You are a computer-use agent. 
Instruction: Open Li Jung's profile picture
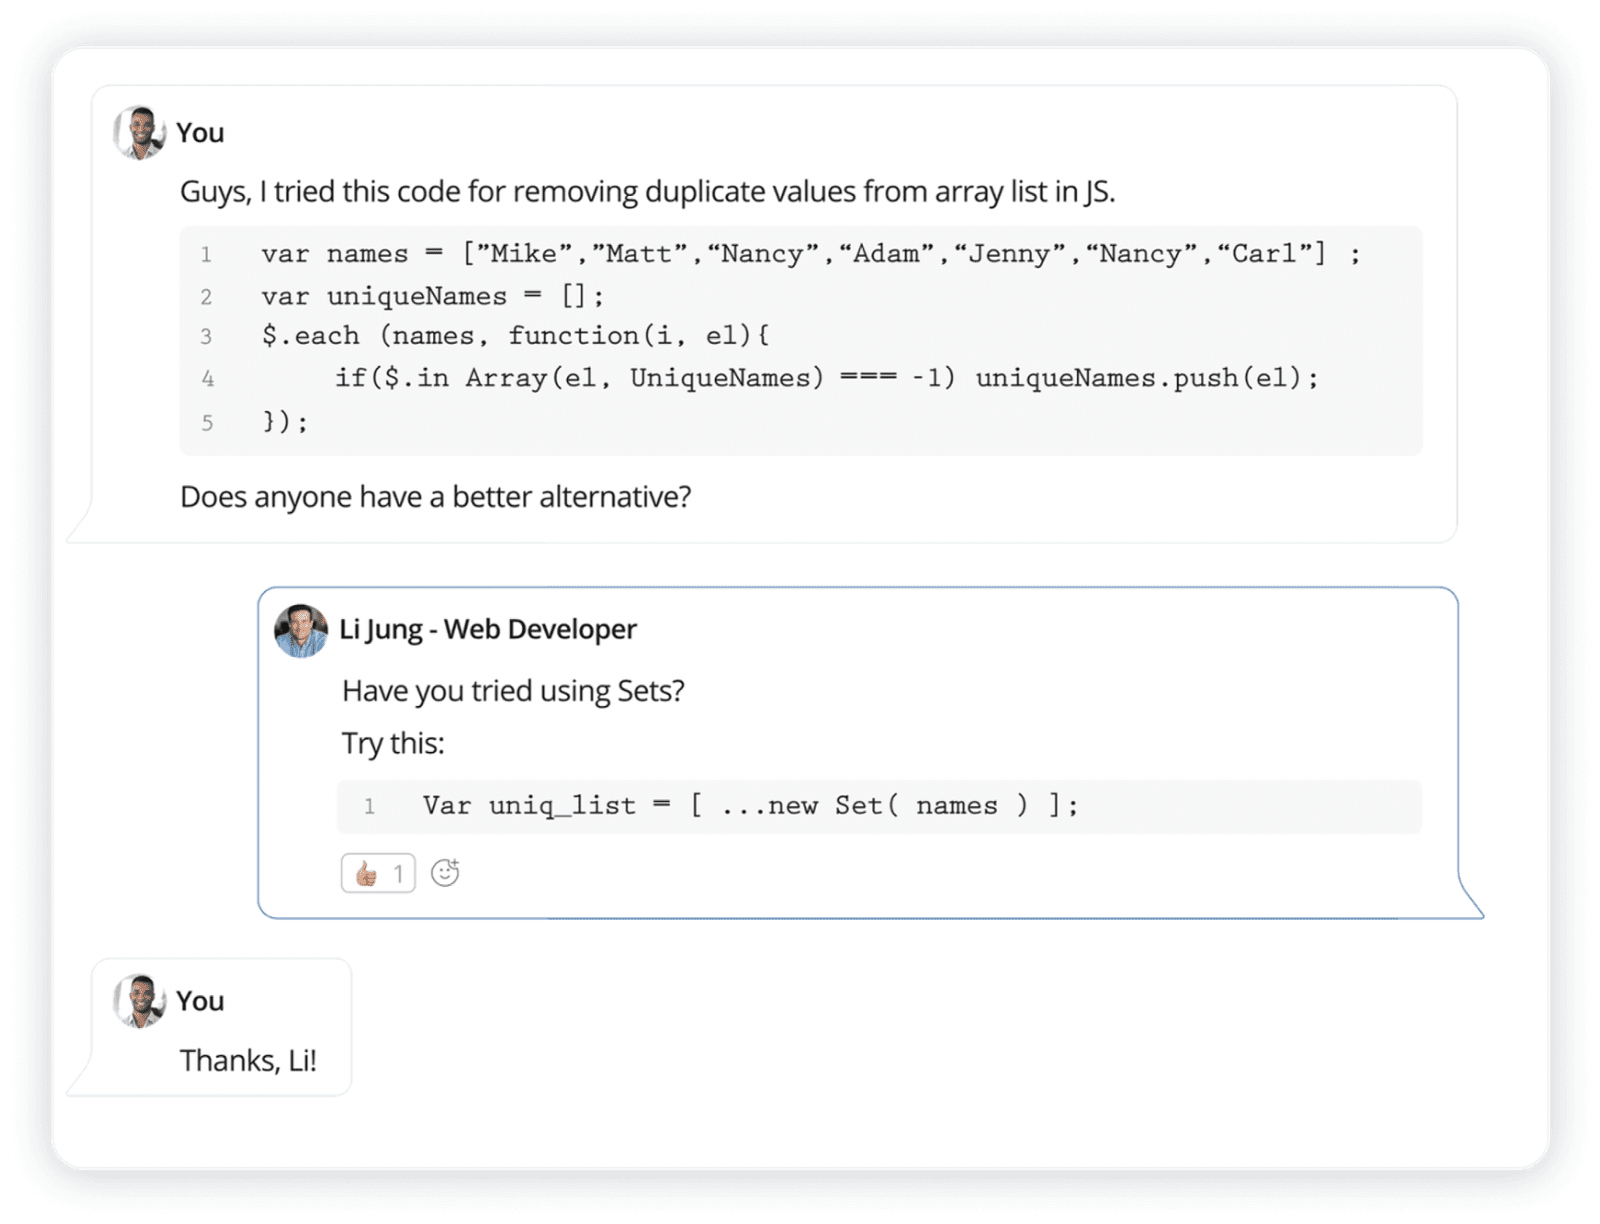301,630
